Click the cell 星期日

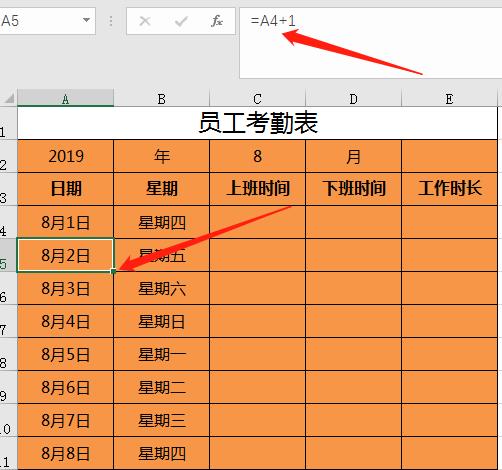[x=161, y=321]
